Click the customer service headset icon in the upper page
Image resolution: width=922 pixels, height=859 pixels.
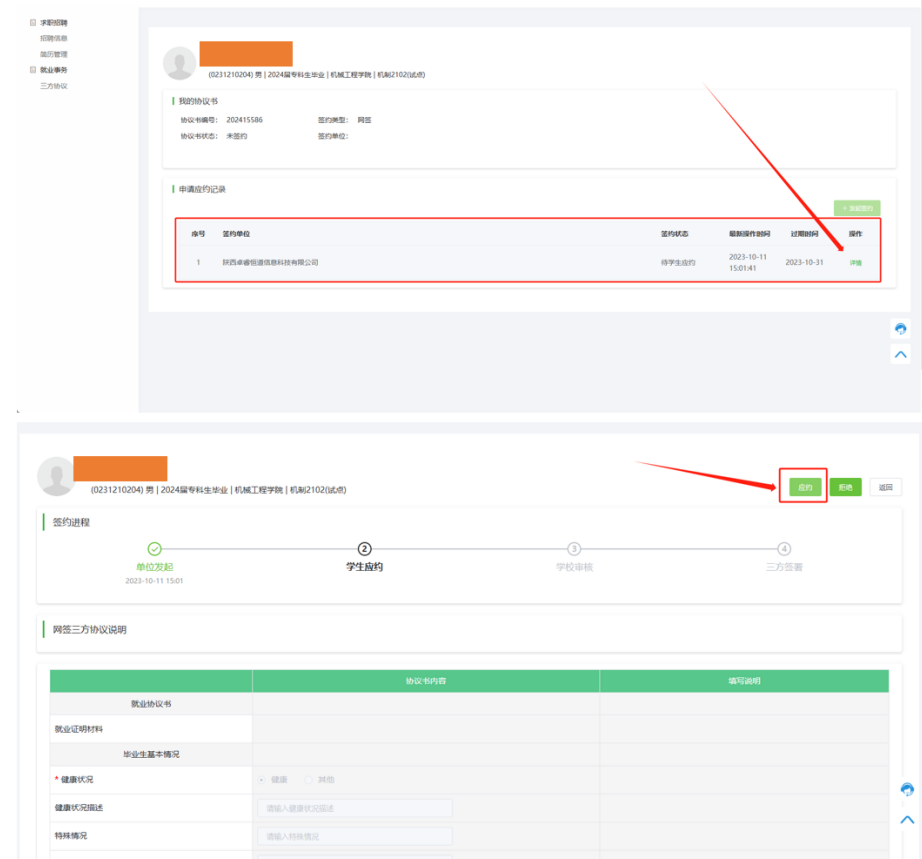point(900,329)
